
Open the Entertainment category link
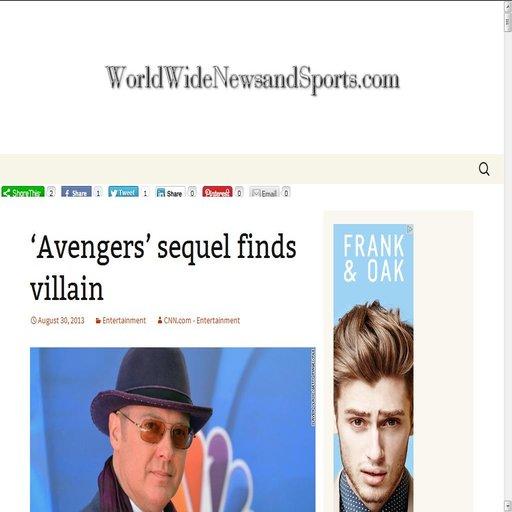[121, 320]
